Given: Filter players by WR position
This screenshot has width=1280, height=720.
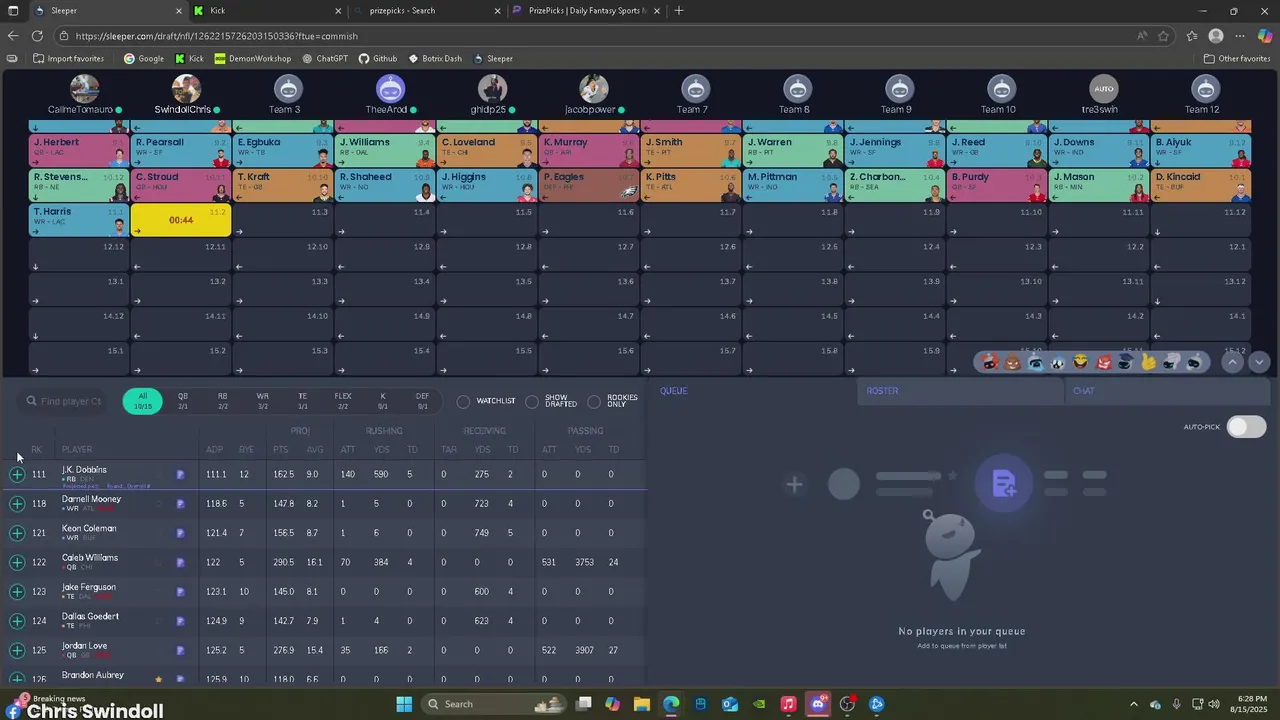Looking at the screenshot, I should (x=263, y=401).
